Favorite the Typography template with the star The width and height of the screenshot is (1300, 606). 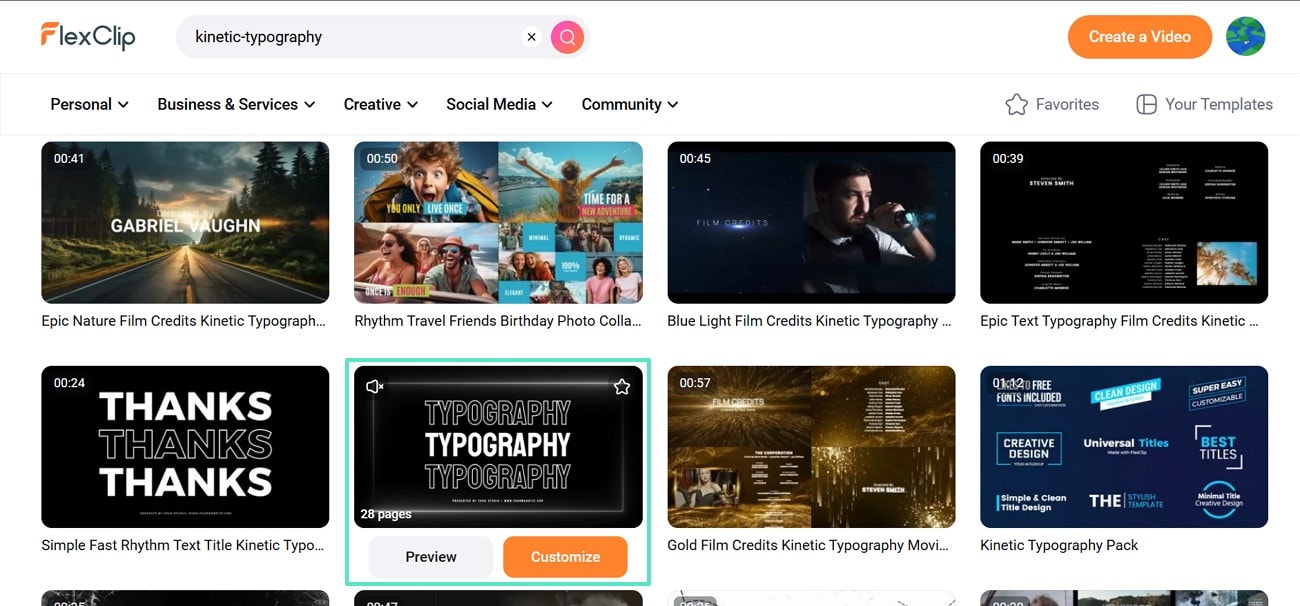[622, 386]
